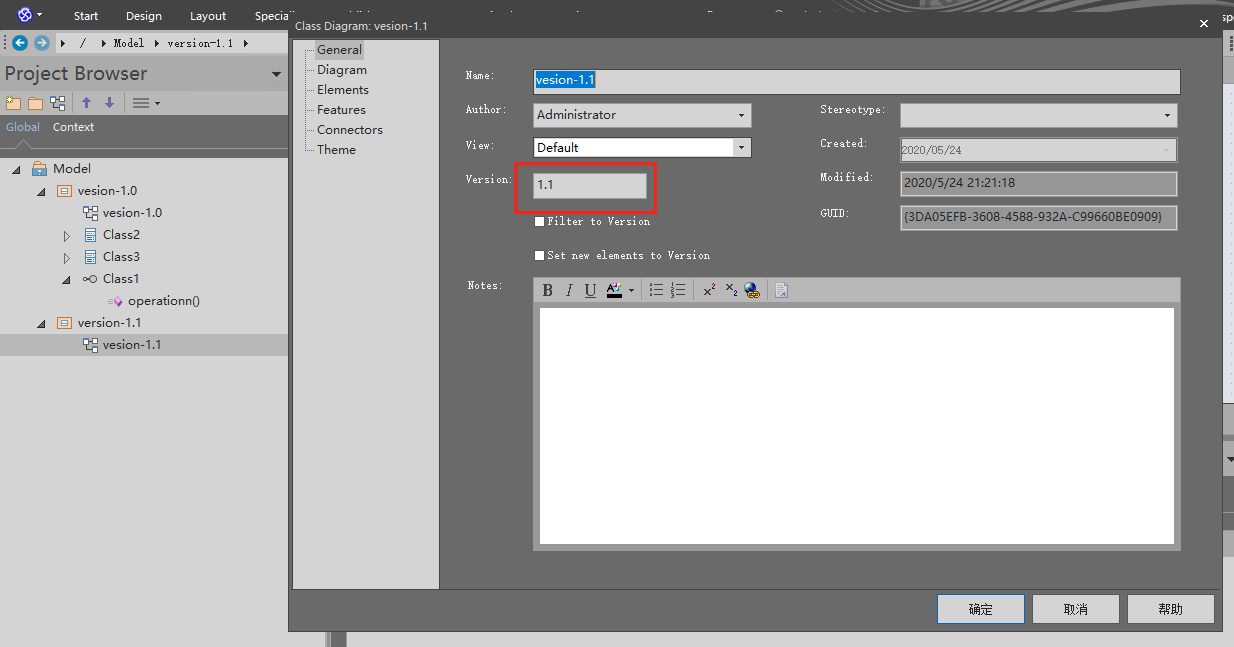Click the vesion-1.0 package icon
1234x647 pixels.
coord(65,191)
